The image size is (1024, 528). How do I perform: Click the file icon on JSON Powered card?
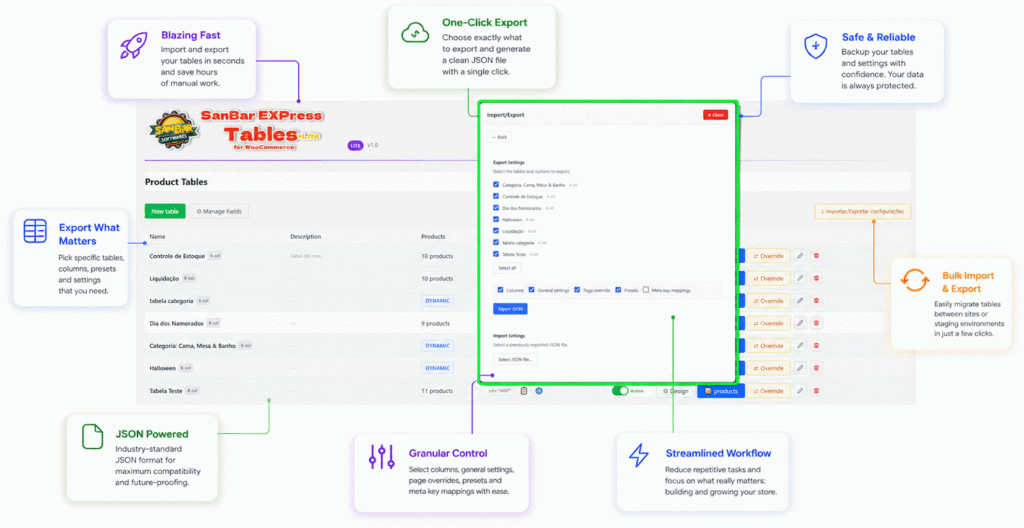tap(93, 437)
